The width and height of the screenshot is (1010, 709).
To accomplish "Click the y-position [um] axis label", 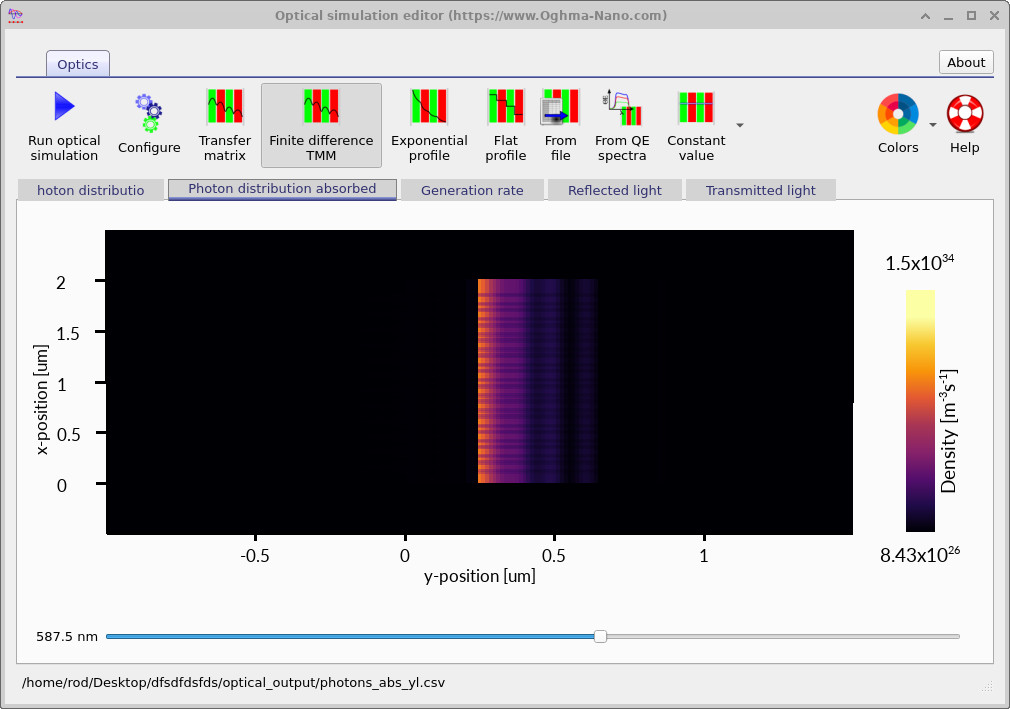I will [x=480, y=576].
